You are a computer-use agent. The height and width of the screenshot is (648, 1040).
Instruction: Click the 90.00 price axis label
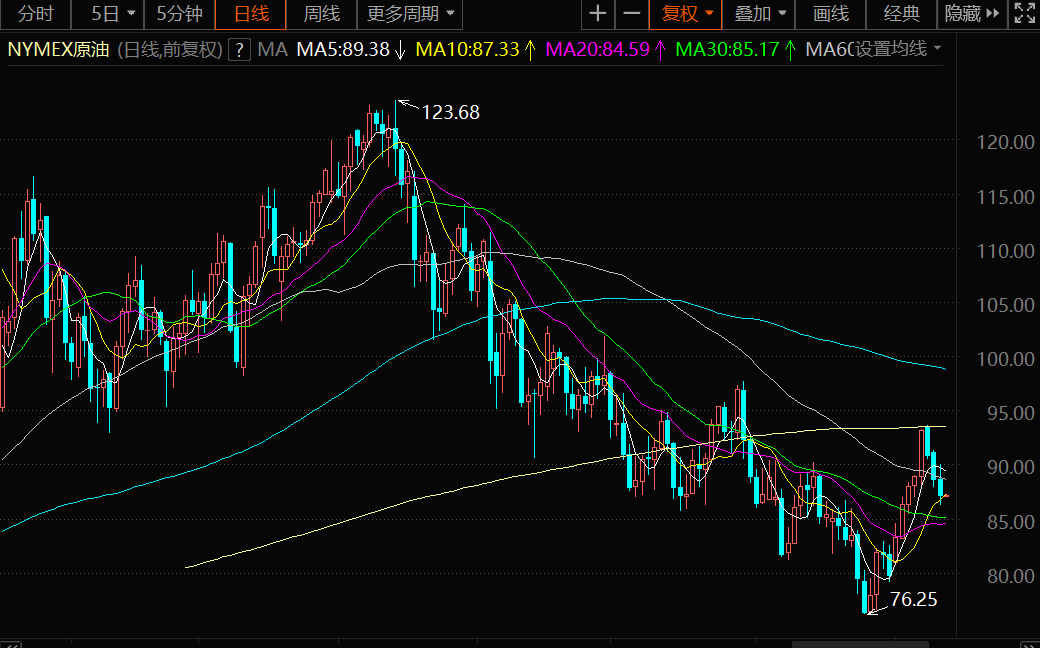coord(1011,467)
